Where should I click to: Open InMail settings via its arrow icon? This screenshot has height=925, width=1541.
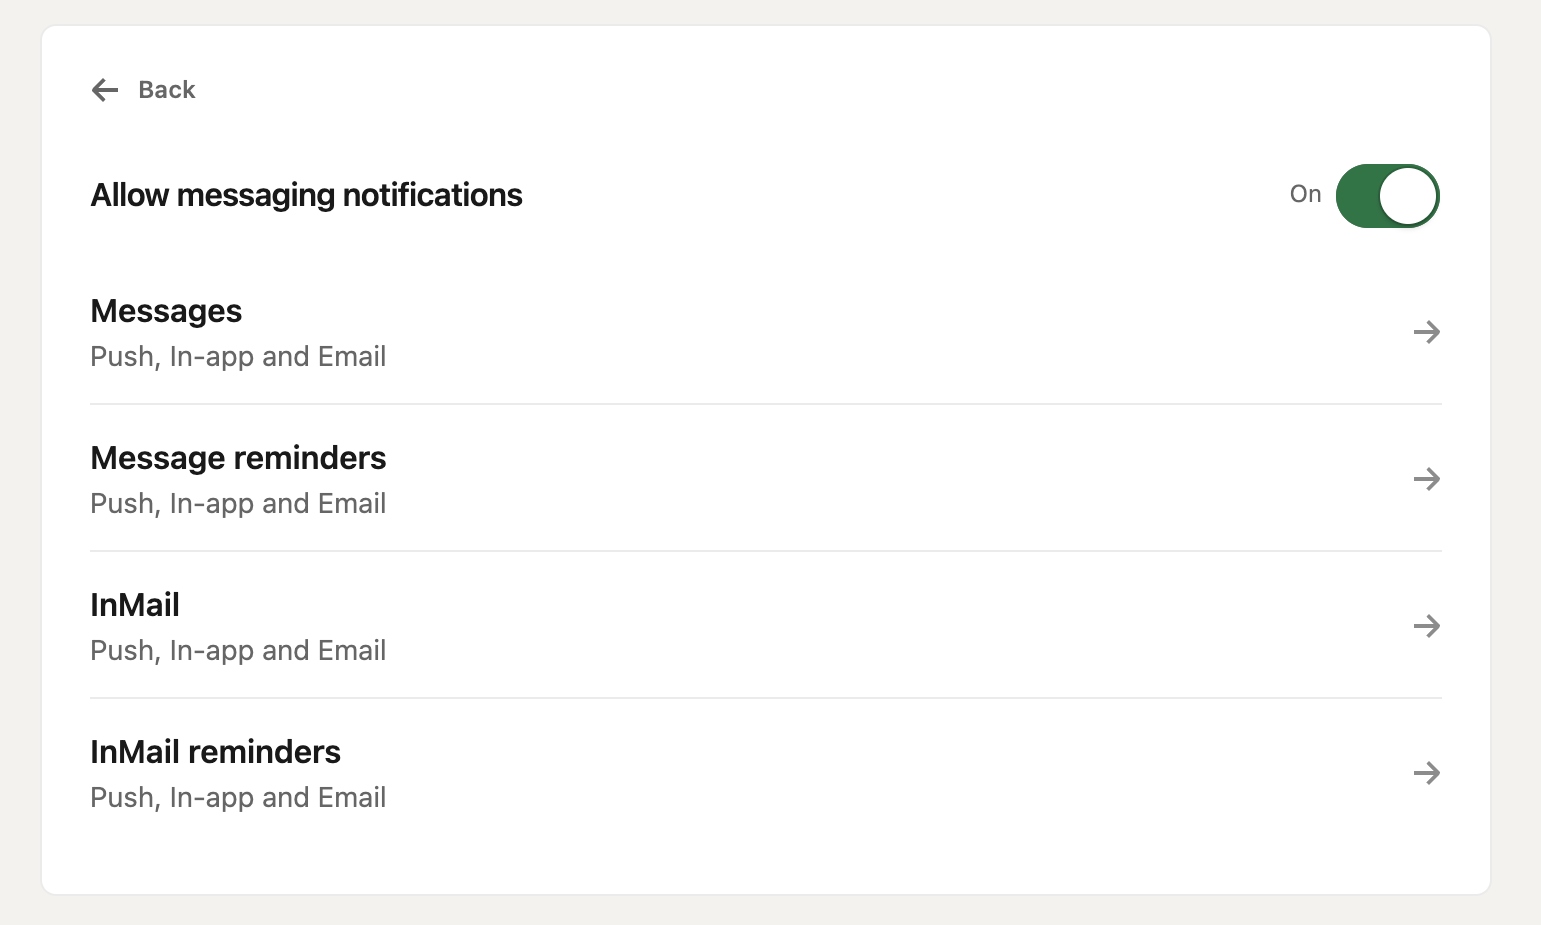tap(1427, 626)
